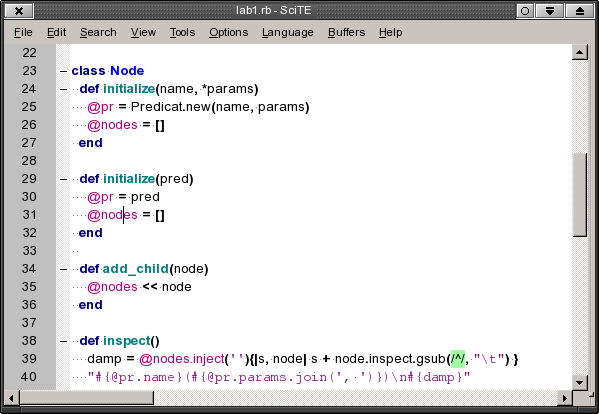Click the window shade triangle button in title bar
The width and height of the screenshot is (599, 414).
click(550, 11)
